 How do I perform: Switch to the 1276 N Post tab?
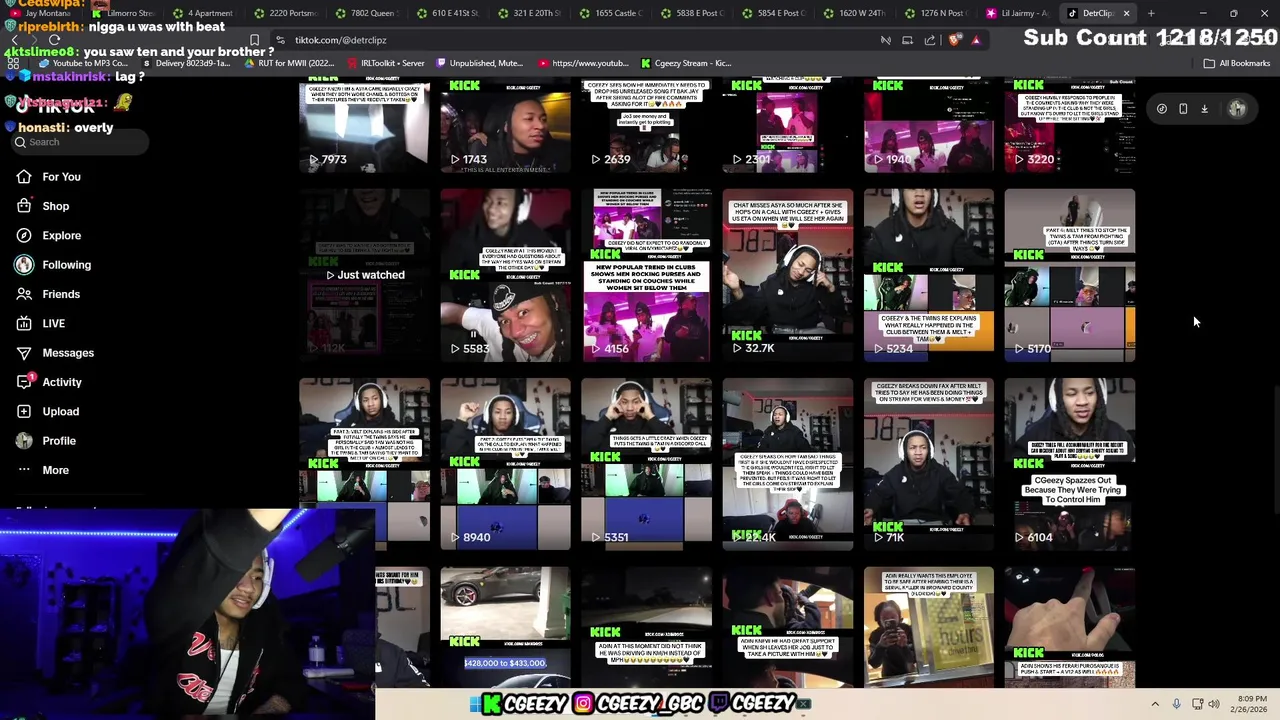tap(937, 13)
